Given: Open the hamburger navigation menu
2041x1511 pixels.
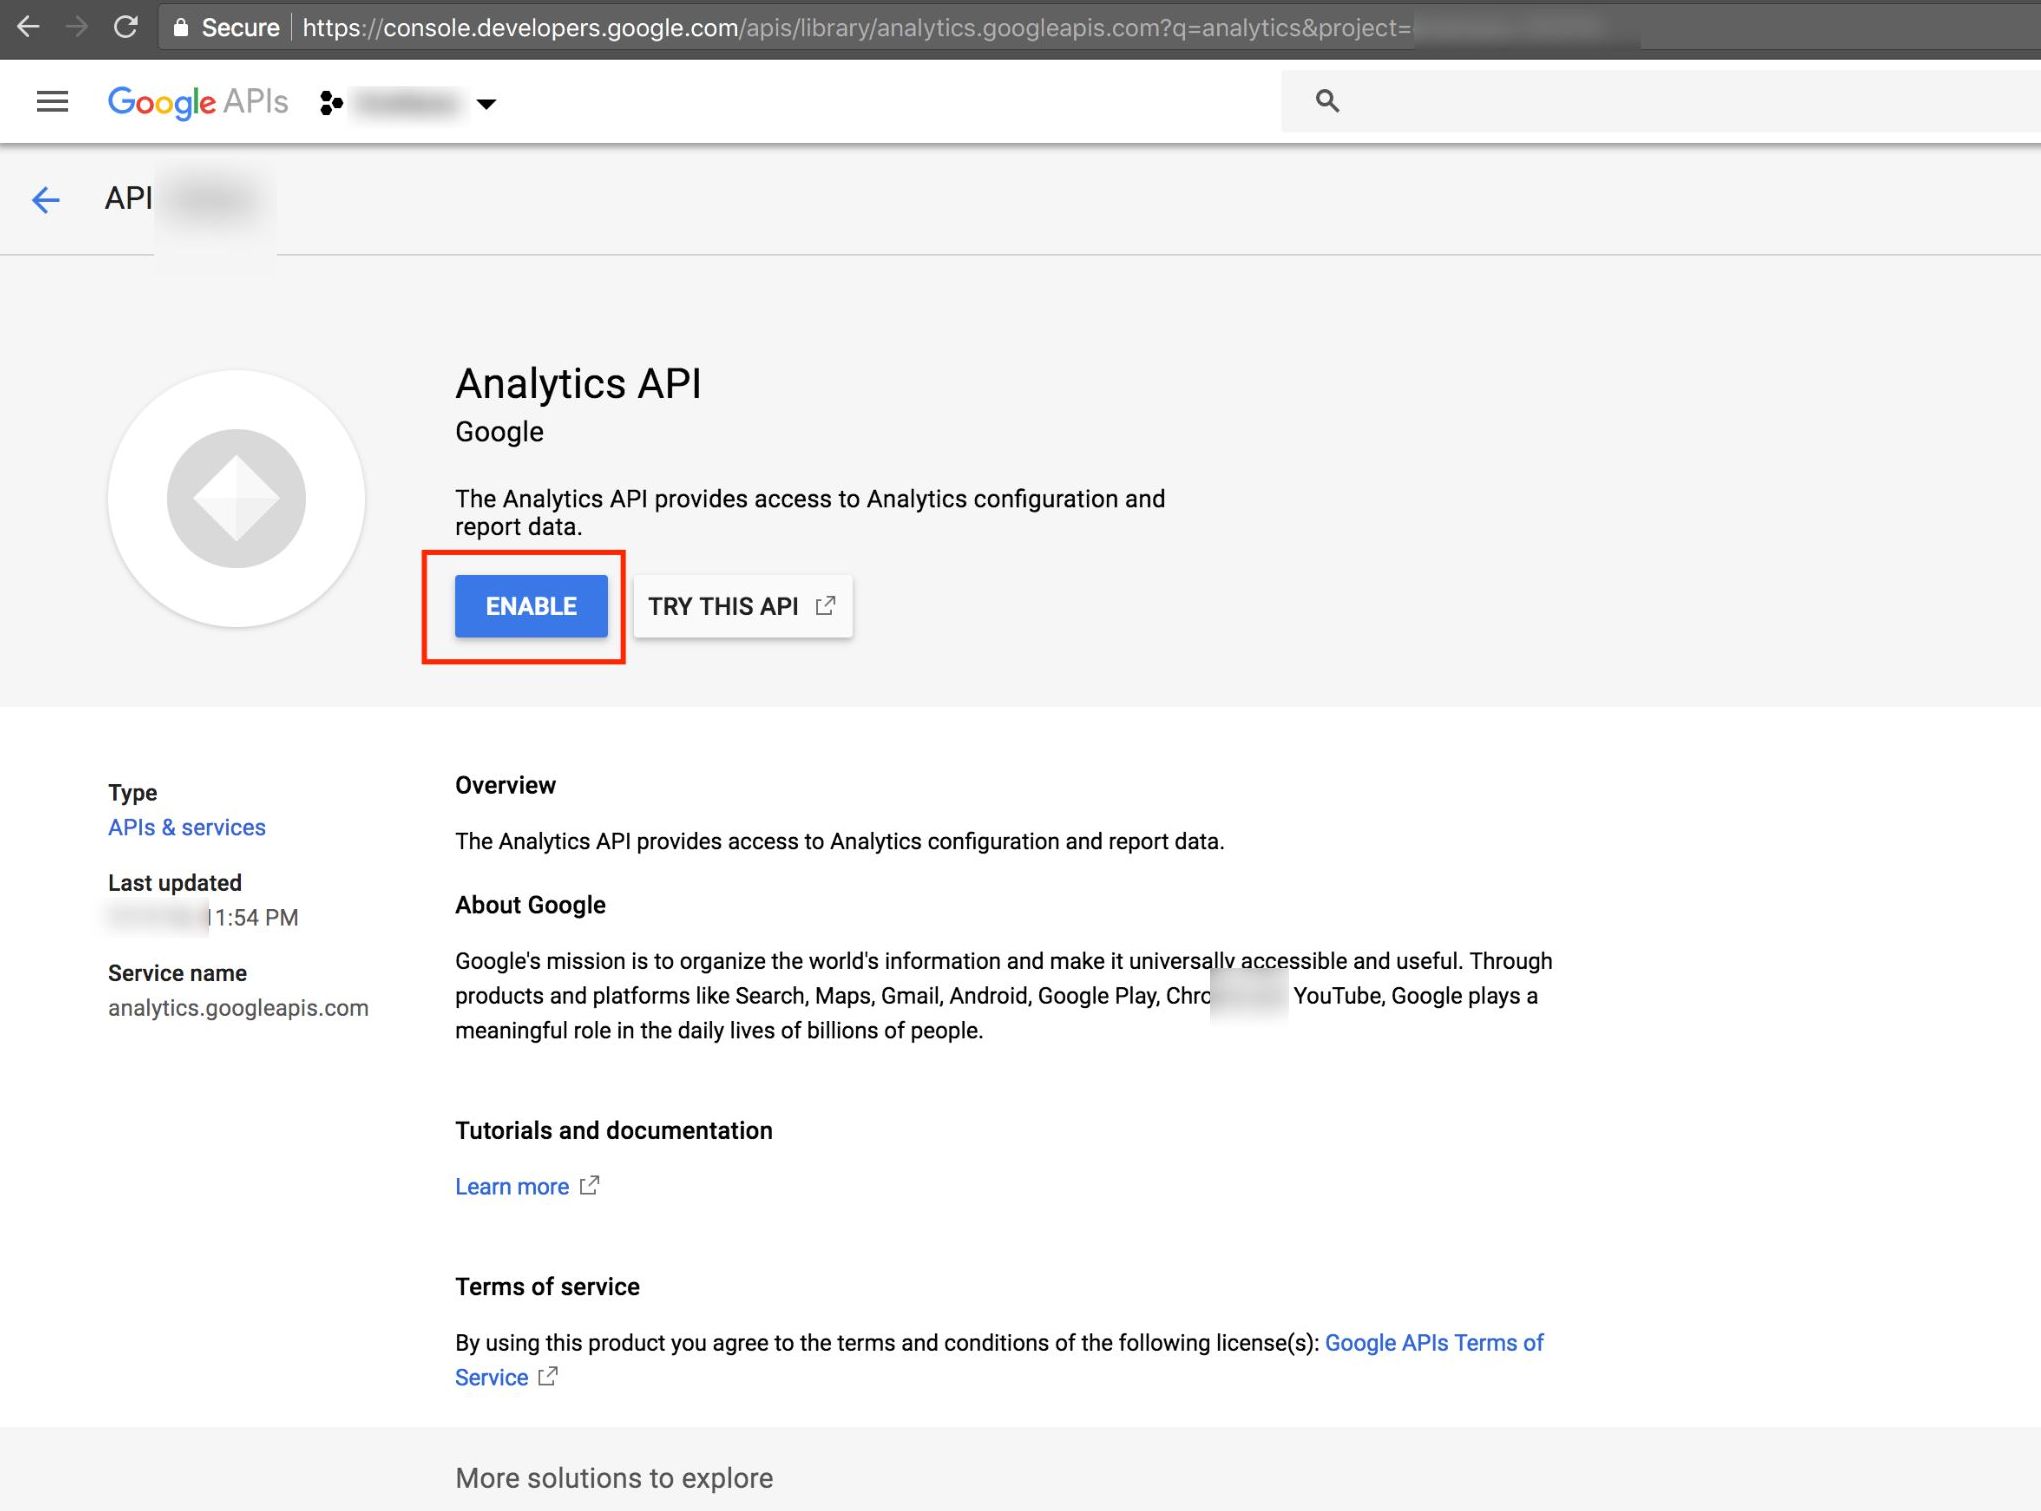Looking at the screenshot, I should 52,101.
